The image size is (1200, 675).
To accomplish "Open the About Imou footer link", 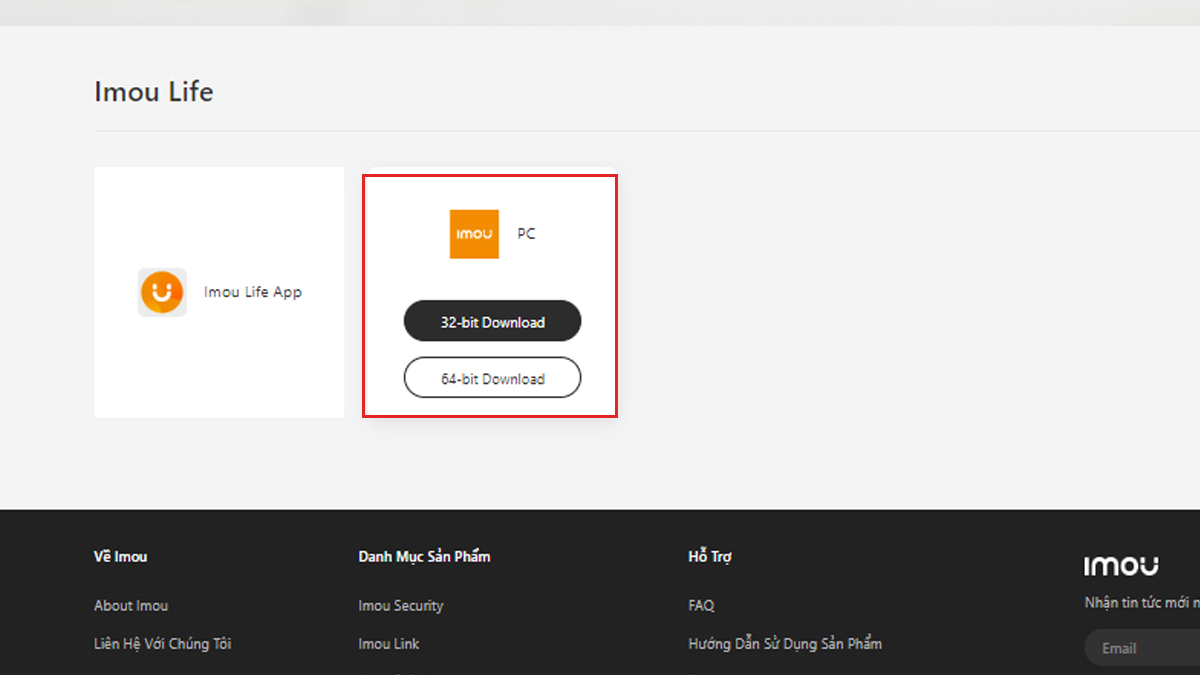I will click(131, 606).
